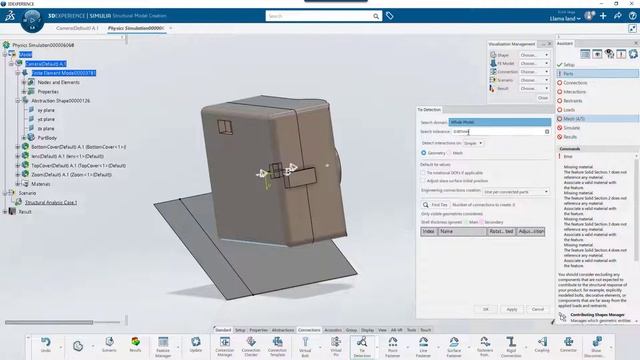The image size is (640, 360).
Task: Open the Engineering connections creation dropdown
Action: (x=516, y=191)
